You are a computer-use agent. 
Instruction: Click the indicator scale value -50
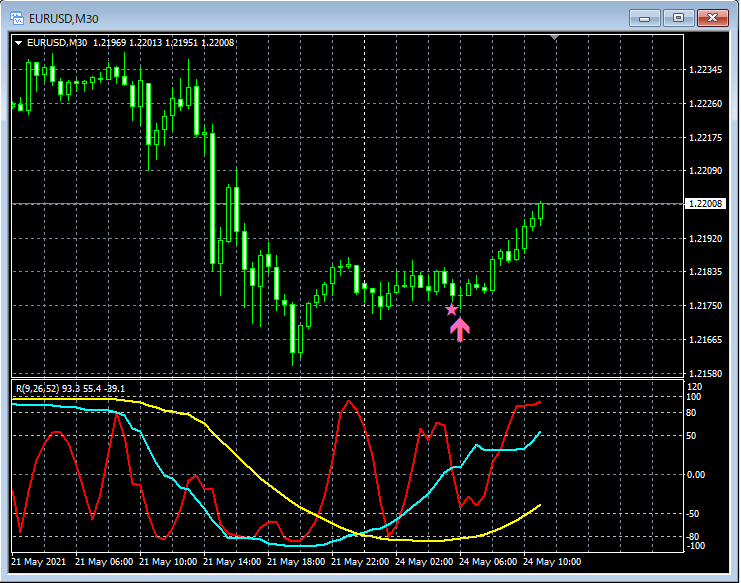point(692,514)
